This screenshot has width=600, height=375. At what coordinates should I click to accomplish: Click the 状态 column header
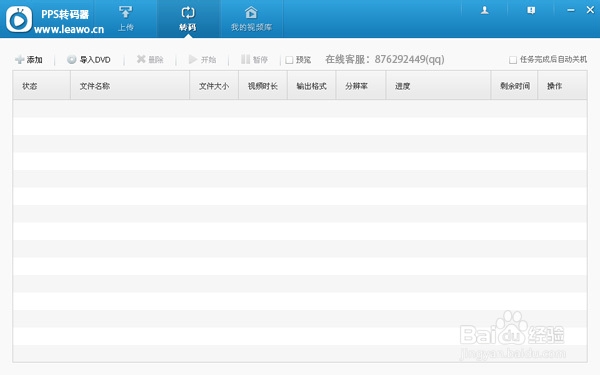41,85
